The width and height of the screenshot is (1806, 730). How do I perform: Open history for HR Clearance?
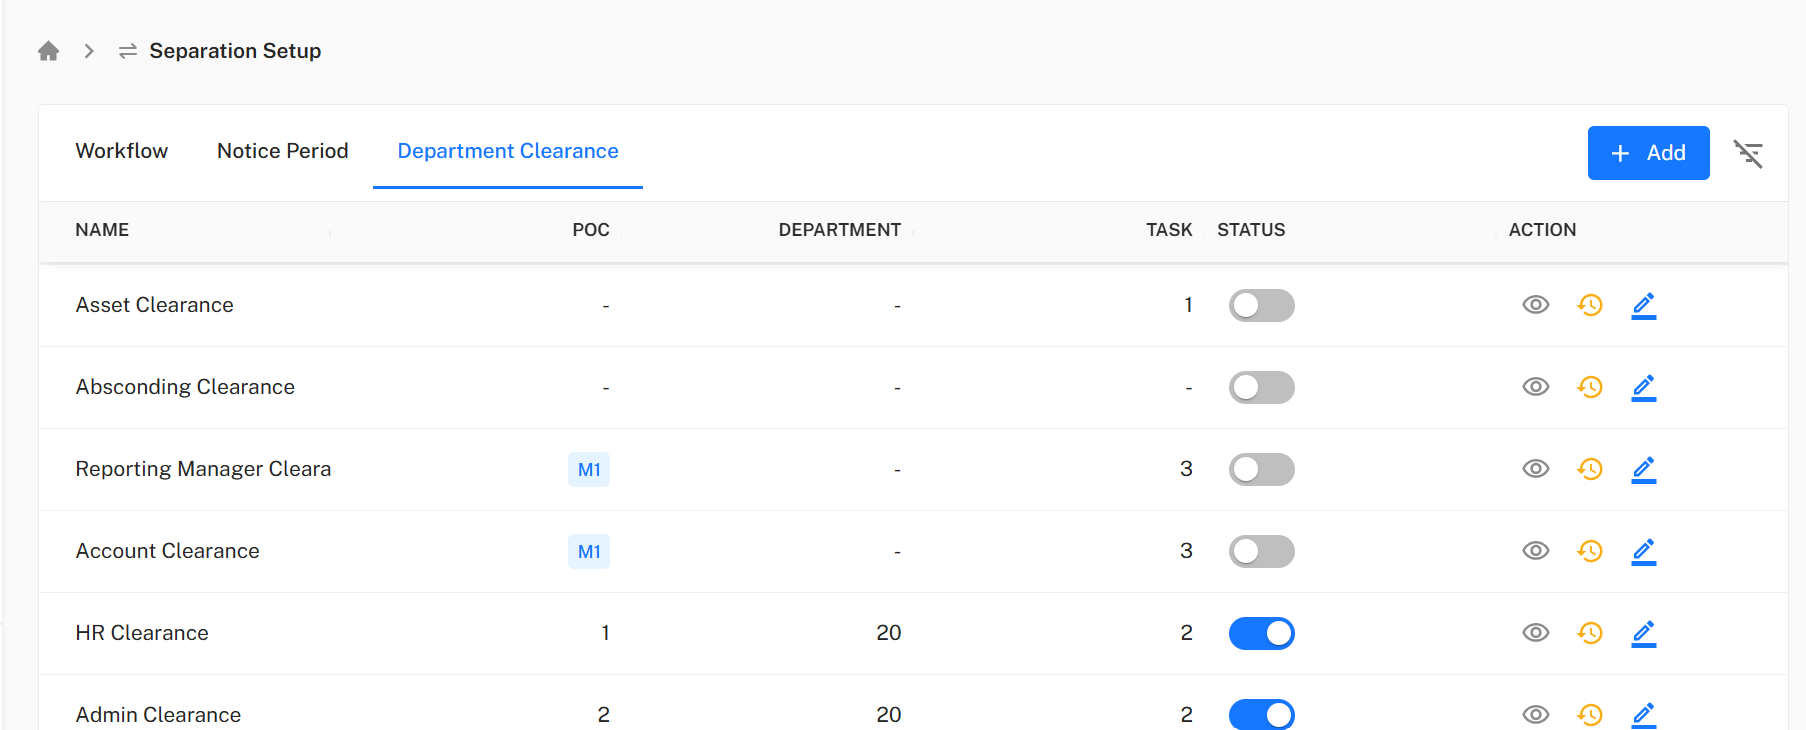point(1589,633)
